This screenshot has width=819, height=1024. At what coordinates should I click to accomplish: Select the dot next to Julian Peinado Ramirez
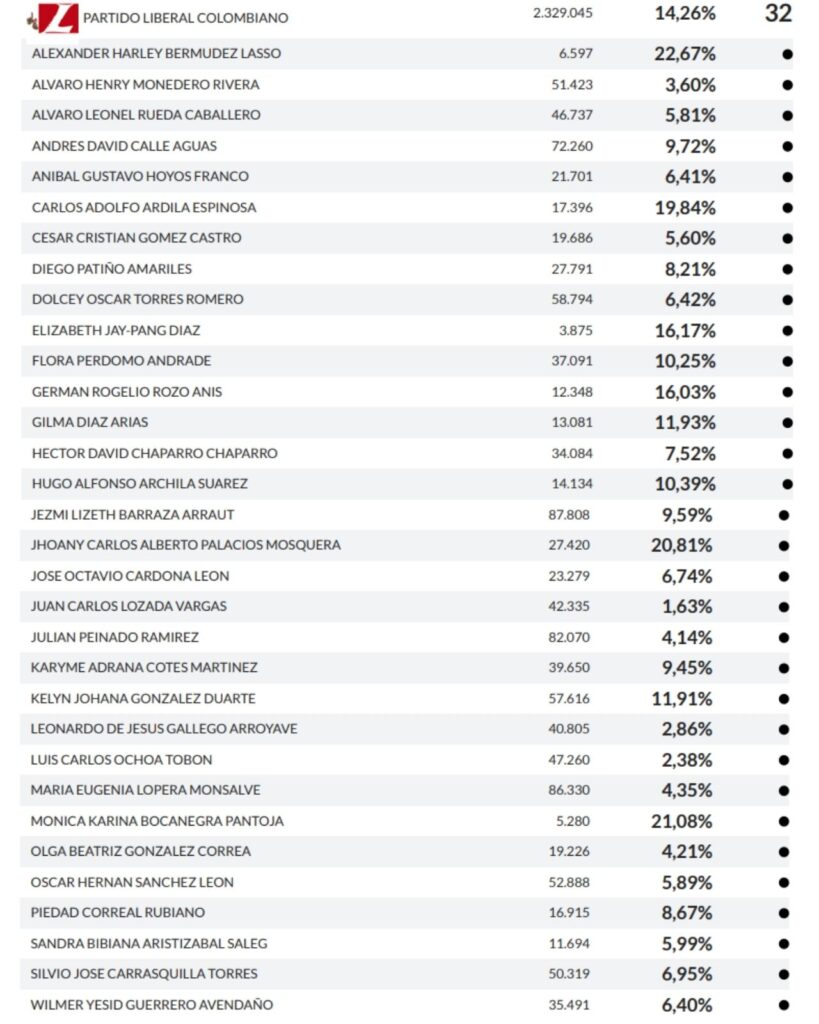[784, 638]
